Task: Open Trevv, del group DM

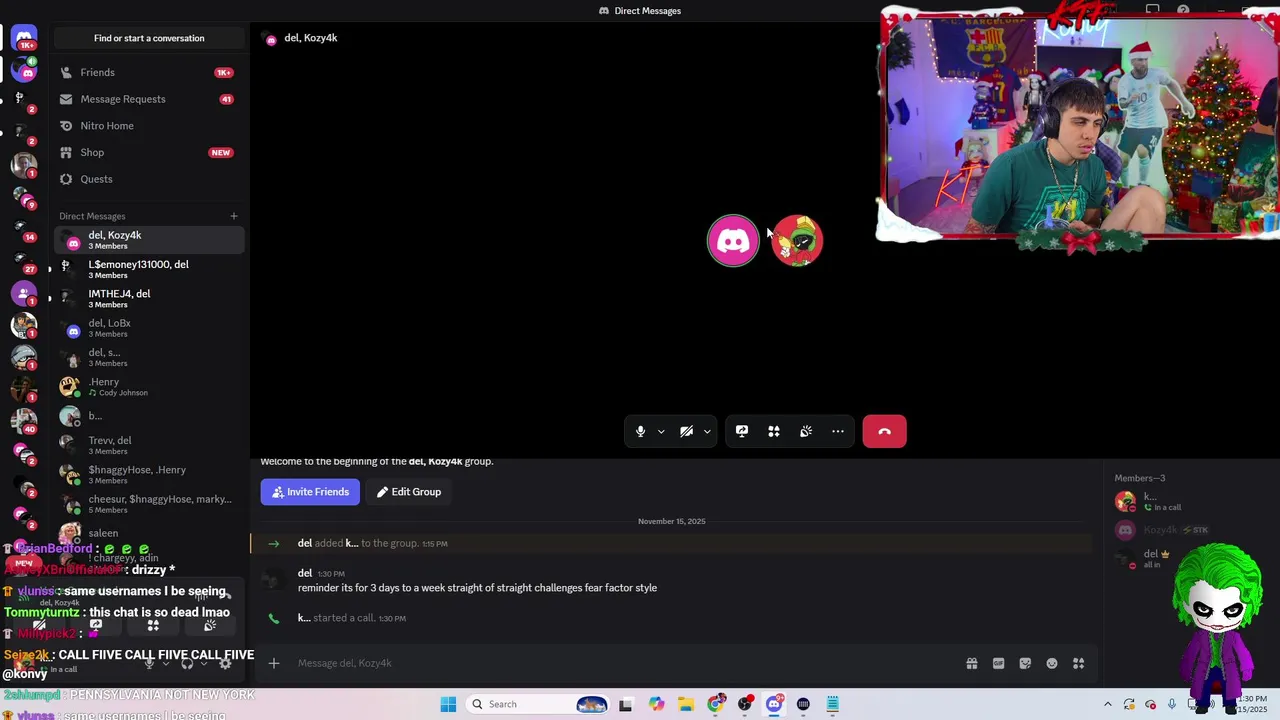Action: [x=148, y=445]
